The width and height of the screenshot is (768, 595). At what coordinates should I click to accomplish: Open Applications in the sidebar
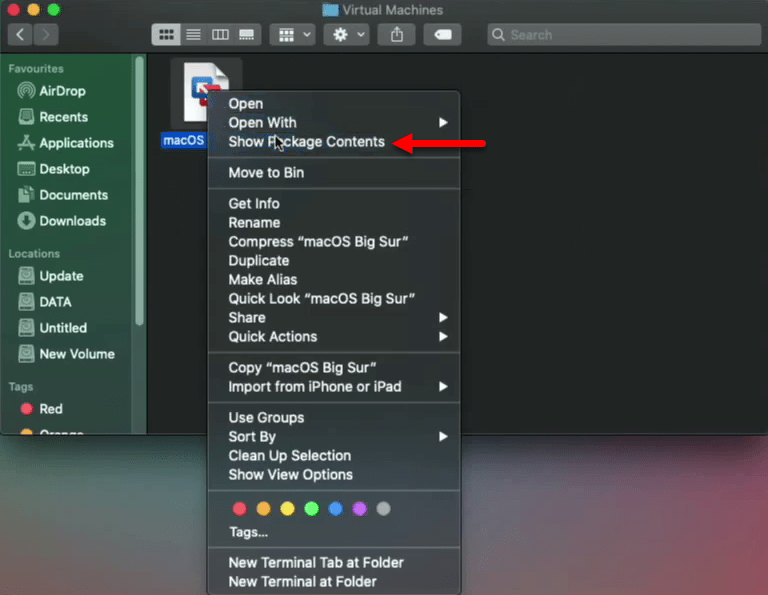point(66,143)
